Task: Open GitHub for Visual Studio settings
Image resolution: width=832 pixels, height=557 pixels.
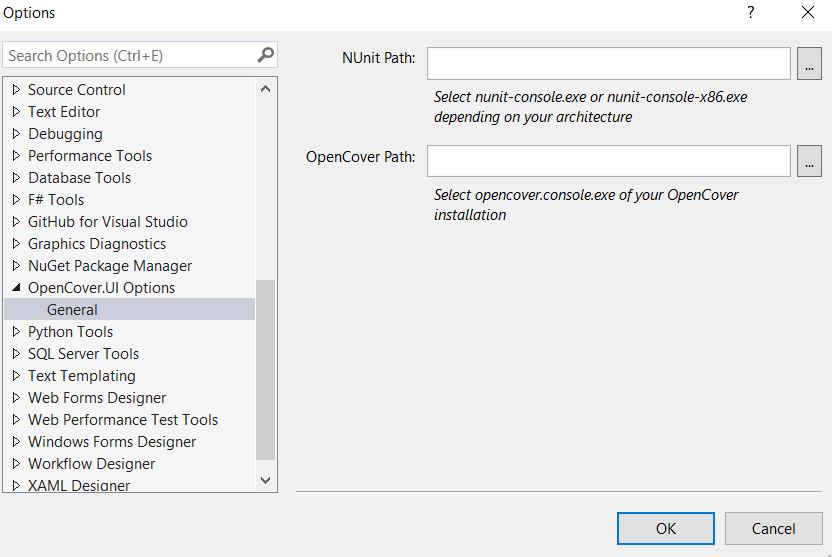Action: pyautogui.click(x=107, y=222)
